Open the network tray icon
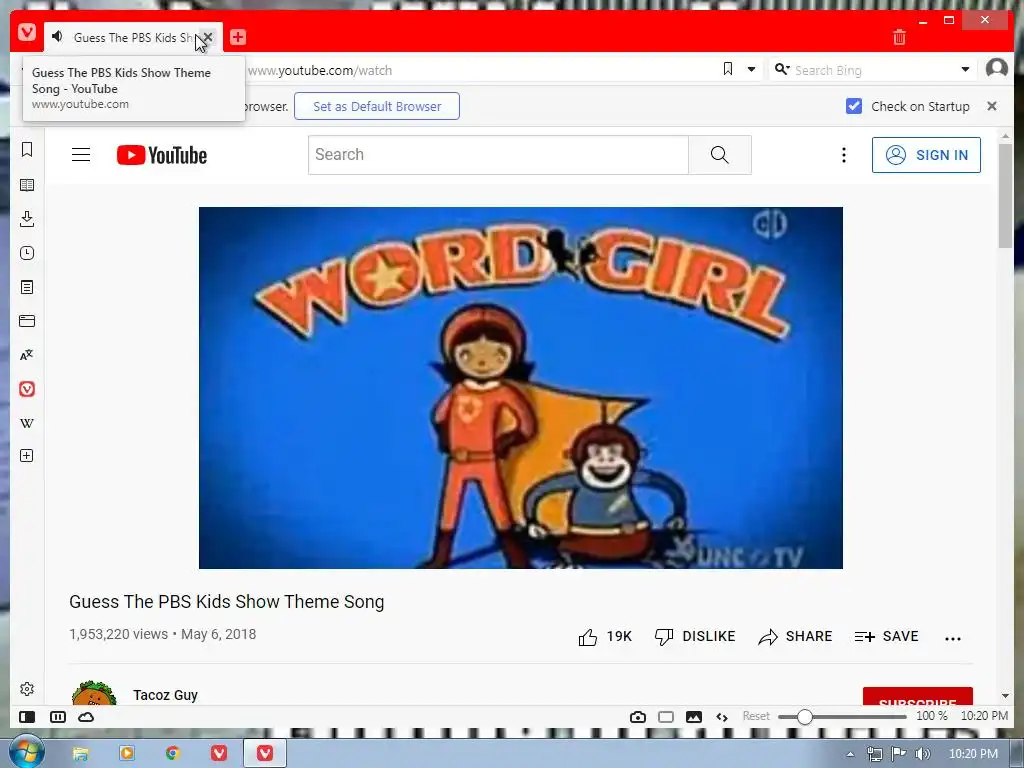 (x=874, y=754)
